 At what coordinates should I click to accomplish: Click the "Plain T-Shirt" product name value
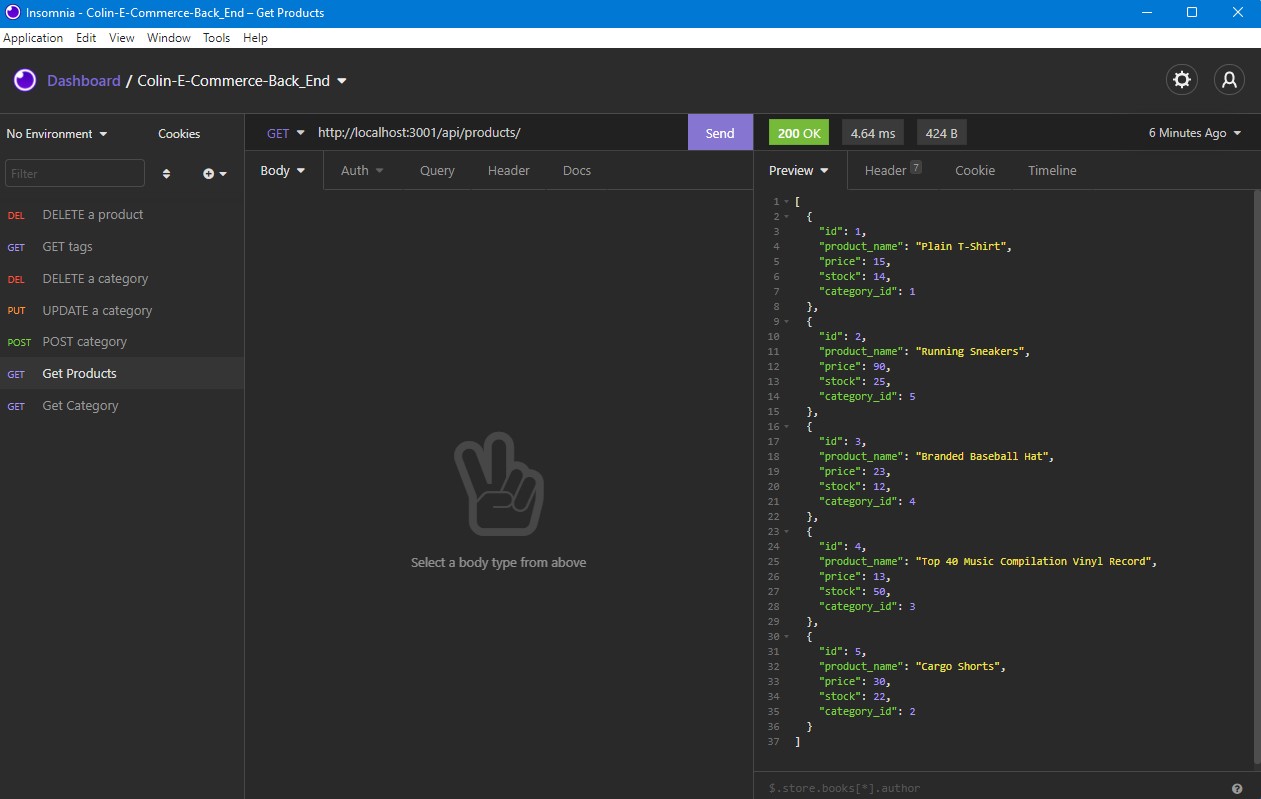[x=962, y=246]
